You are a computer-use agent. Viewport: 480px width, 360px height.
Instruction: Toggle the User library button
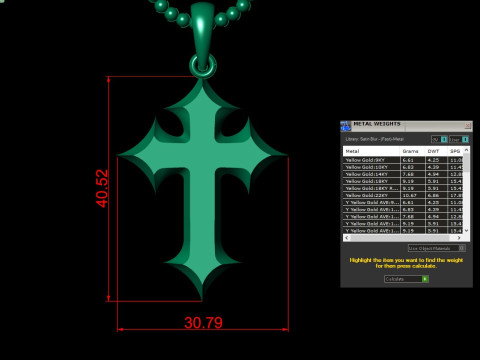459,139
